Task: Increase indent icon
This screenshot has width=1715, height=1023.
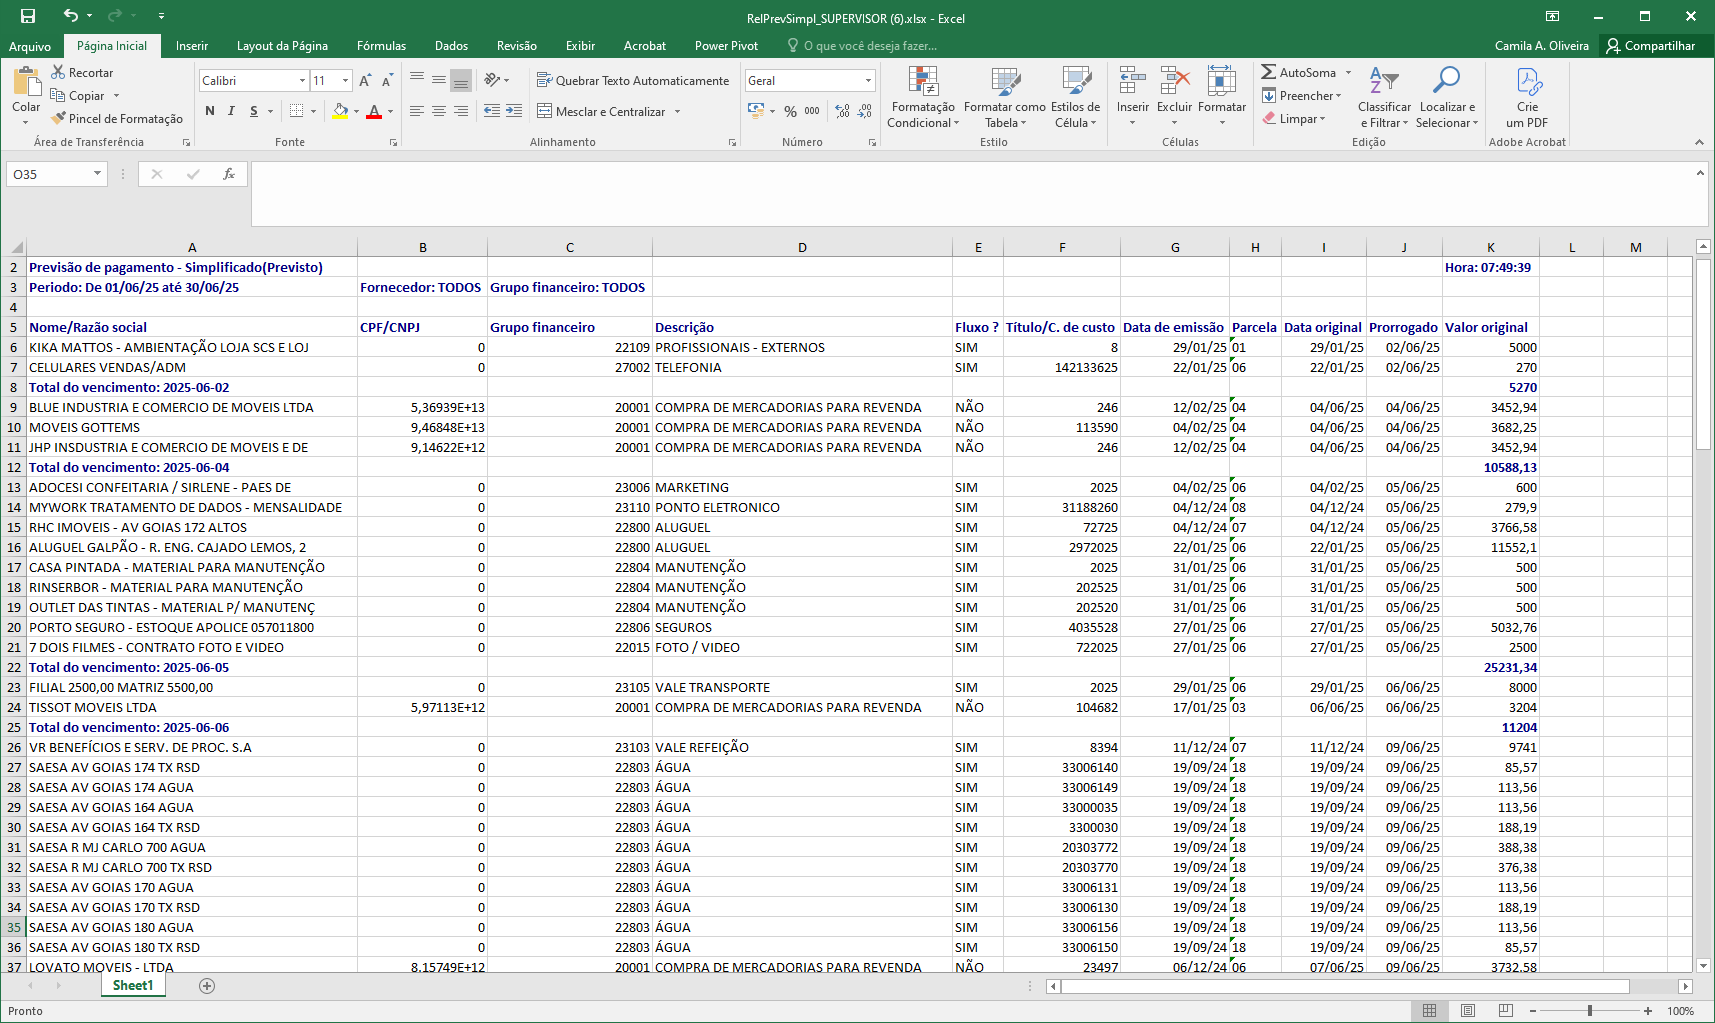Action: [x=514, y=111]
